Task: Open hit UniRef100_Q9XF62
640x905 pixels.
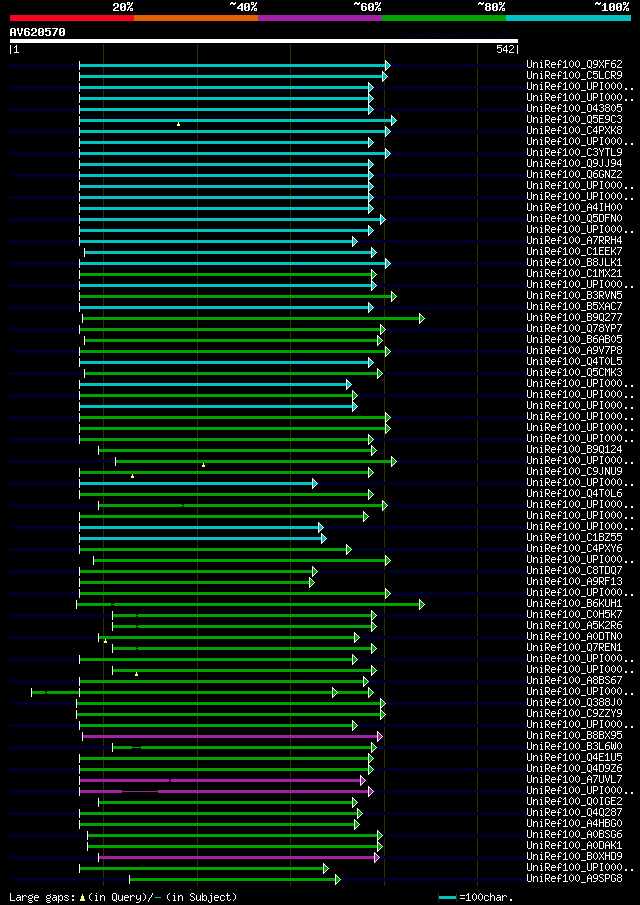Action: 574,65
